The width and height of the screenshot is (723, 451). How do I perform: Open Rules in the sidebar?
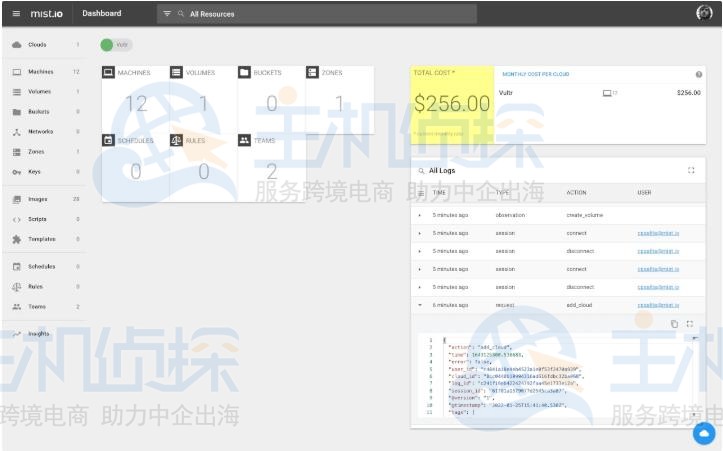coord(45,286)
